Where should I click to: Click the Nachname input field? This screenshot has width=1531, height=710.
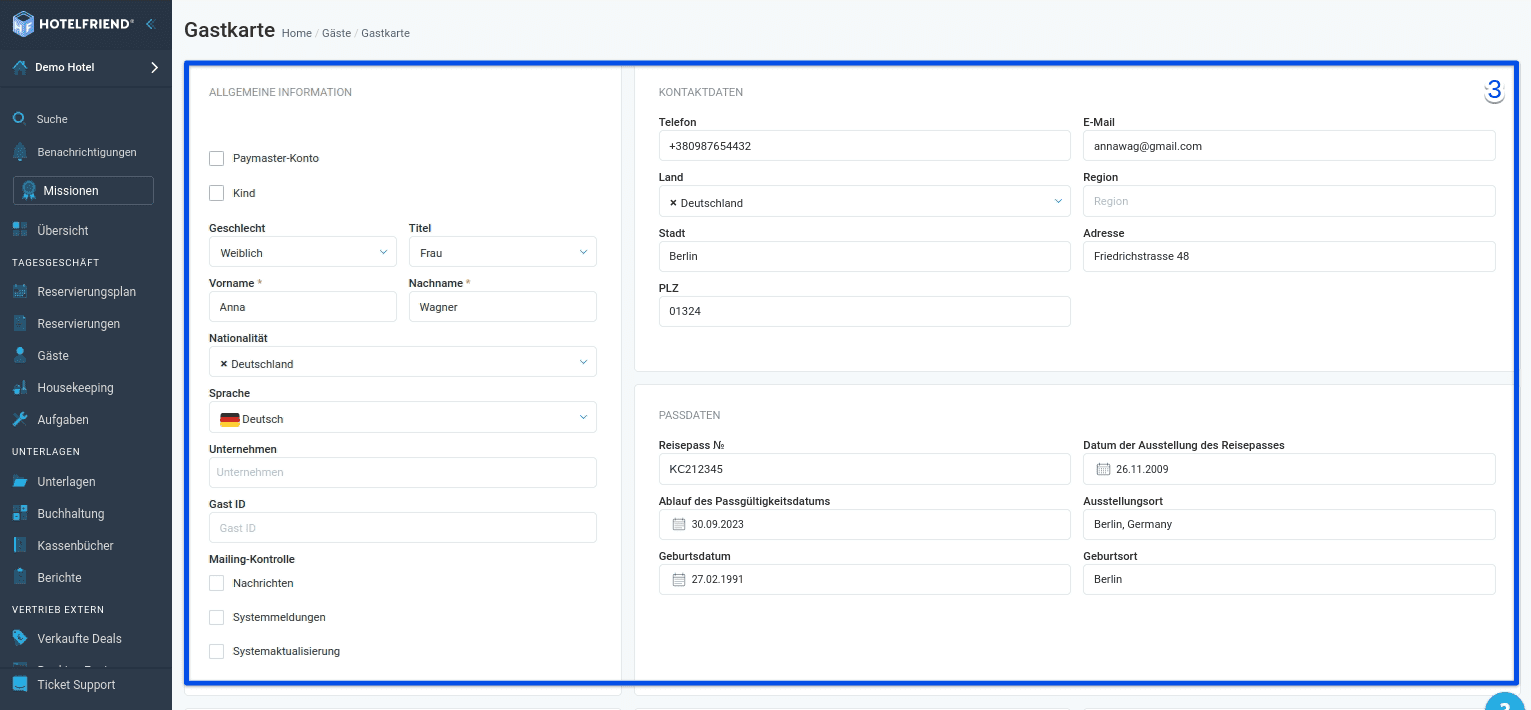coord(503,307)
